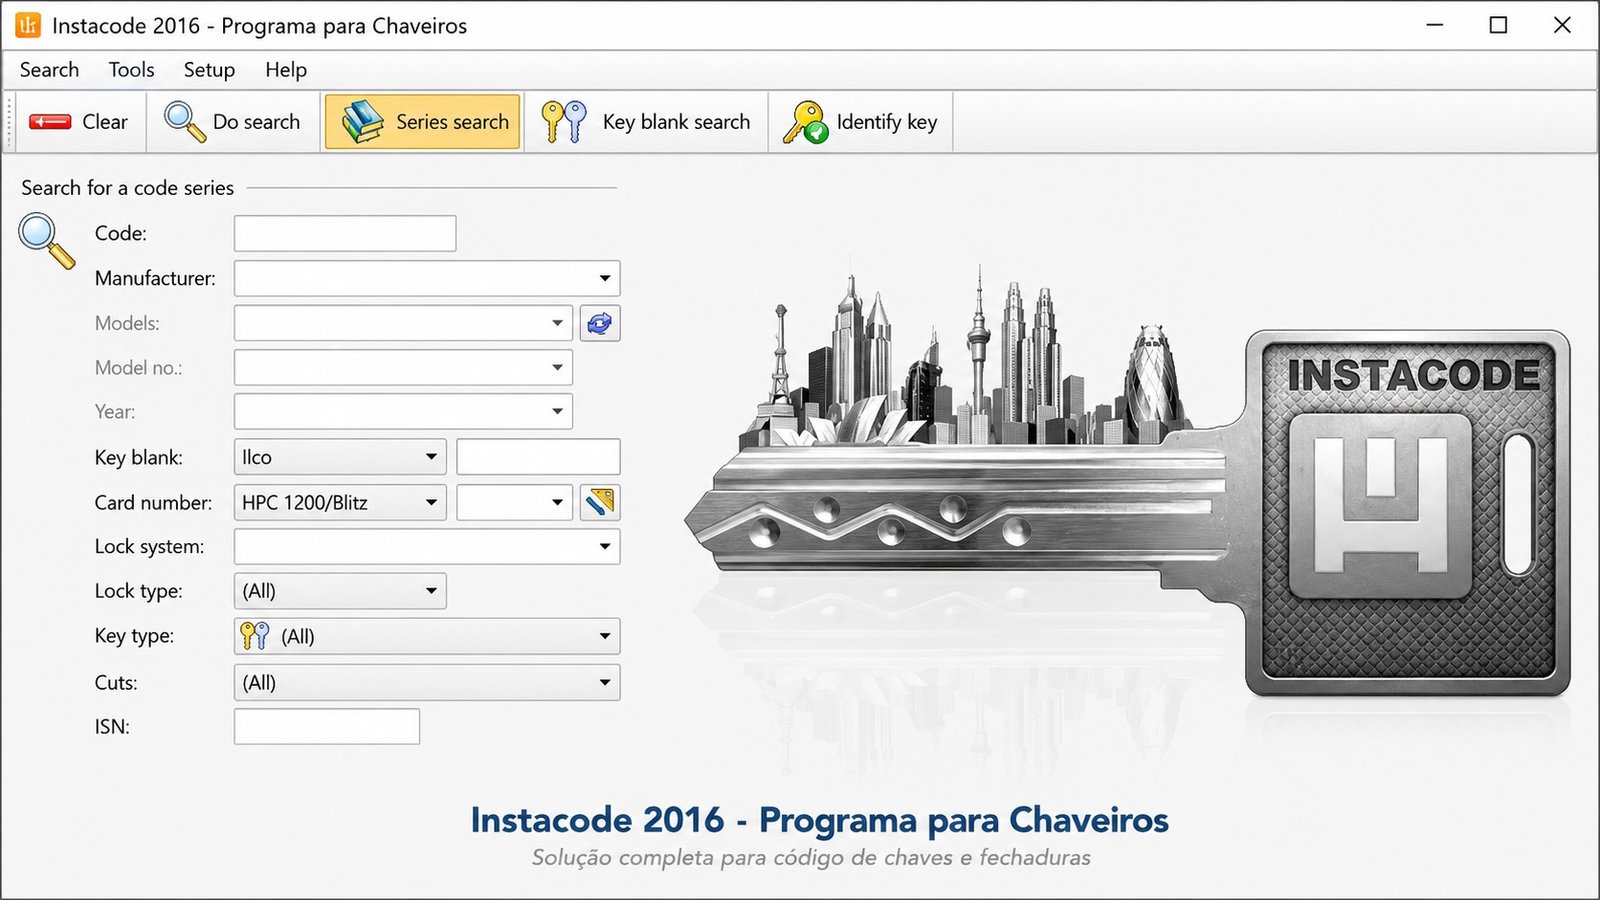Click the Card number ruler icon button
Viewport: 1600px width, 900px height.
(600, 502)
